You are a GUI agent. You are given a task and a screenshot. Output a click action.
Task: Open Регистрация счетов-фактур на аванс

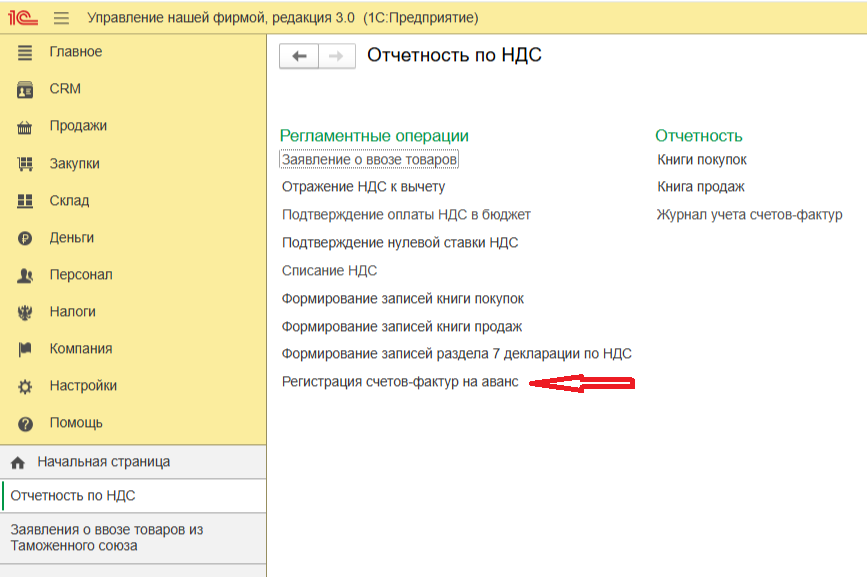(400, 382)
